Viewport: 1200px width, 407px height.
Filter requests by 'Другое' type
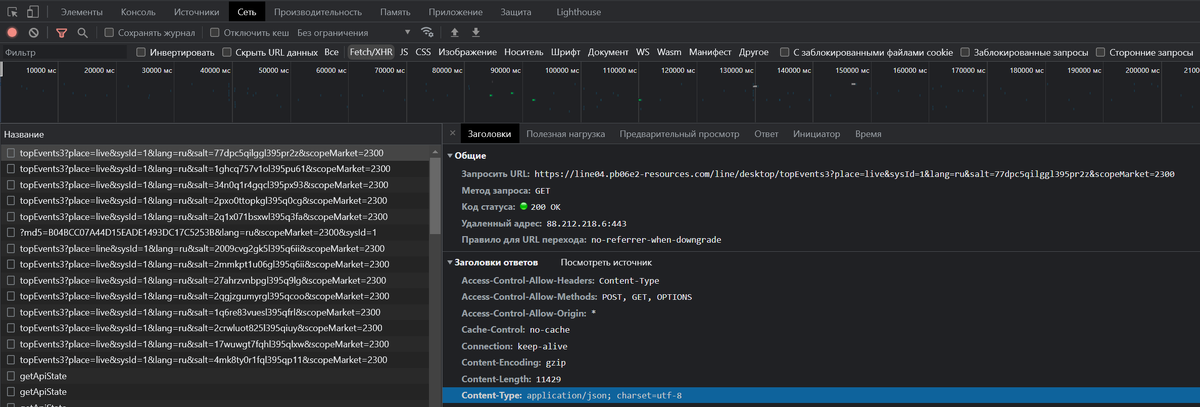pyautogui.click(x=754, y=52)
